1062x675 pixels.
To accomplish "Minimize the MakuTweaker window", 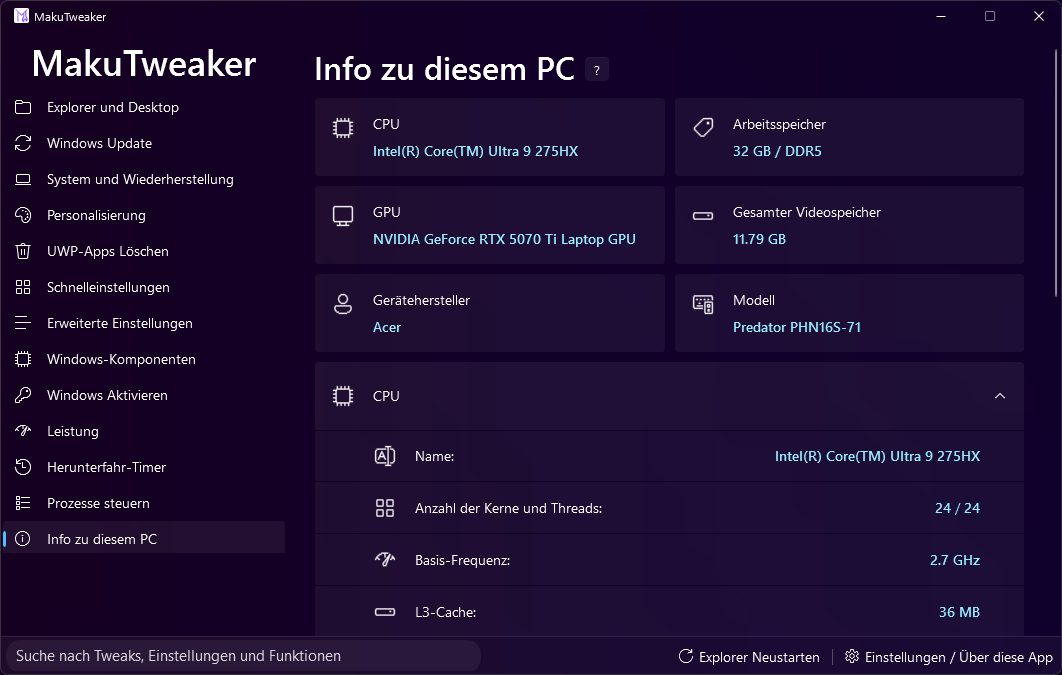I will [x=941, y=16].
